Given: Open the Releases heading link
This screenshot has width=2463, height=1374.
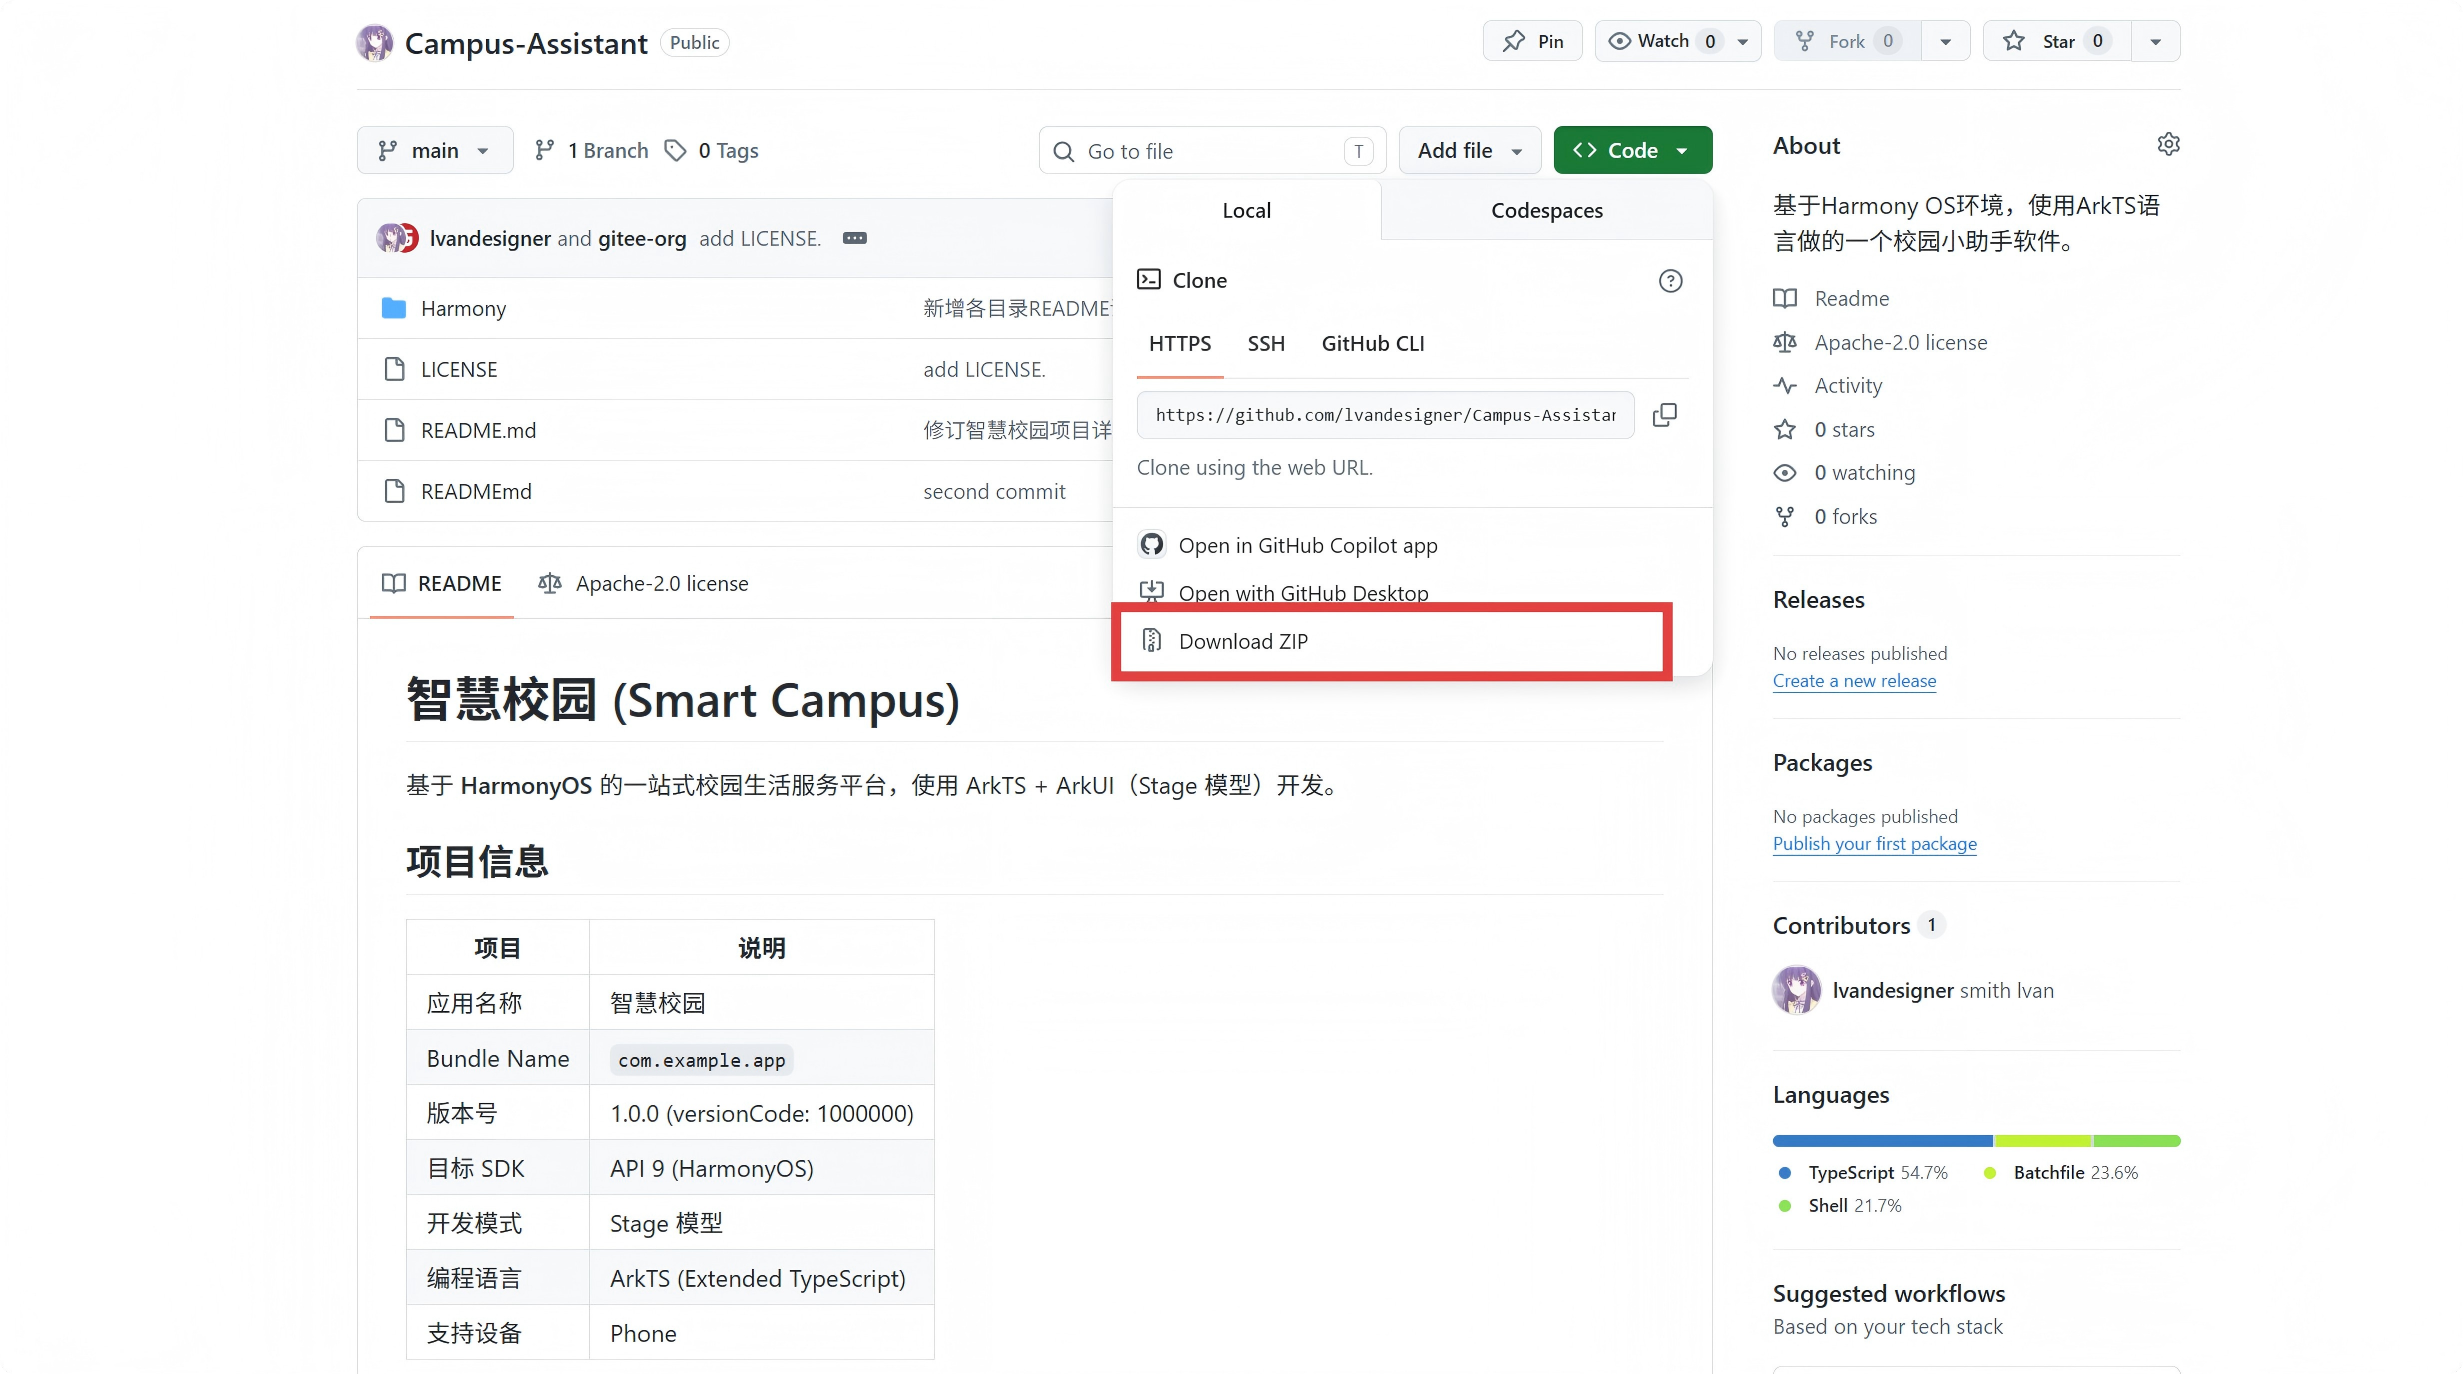Looking at the screenshot, I should pos(1818,600).
